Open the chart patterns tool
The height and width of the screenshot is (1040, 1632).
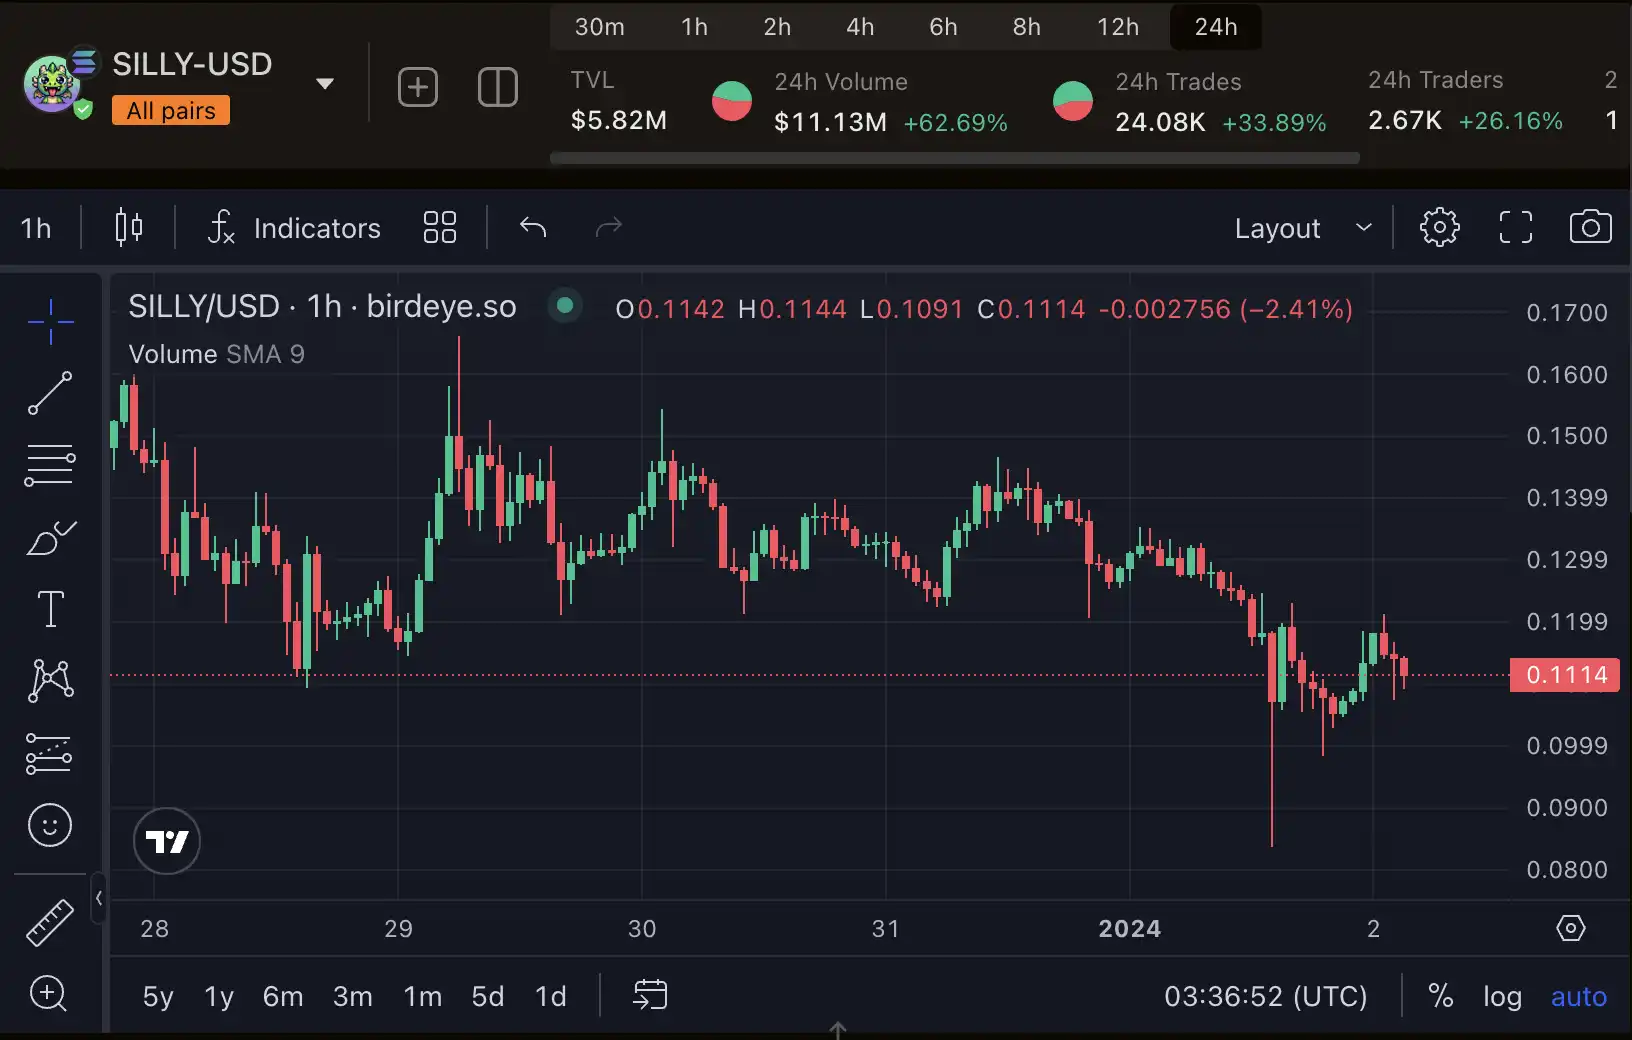pyautogui.click(x=50, y=681)
